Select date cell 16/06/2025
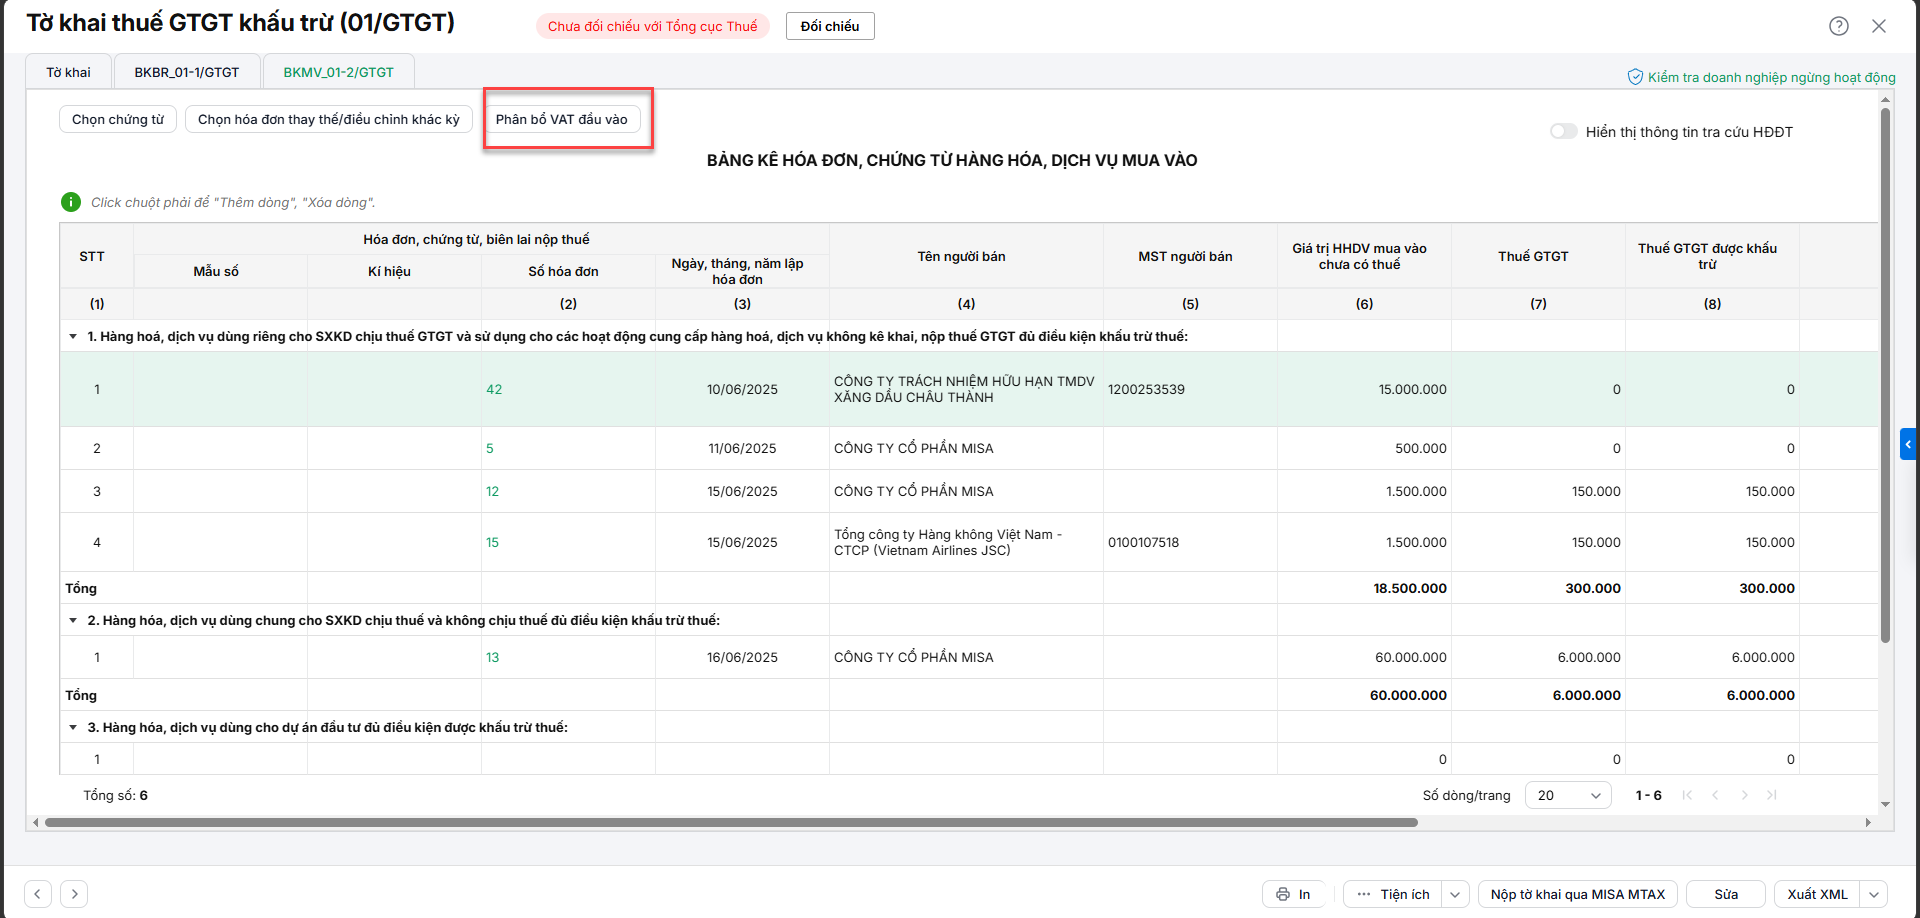This screenshot has height=918, width=1920. click(x=742, y=657)
